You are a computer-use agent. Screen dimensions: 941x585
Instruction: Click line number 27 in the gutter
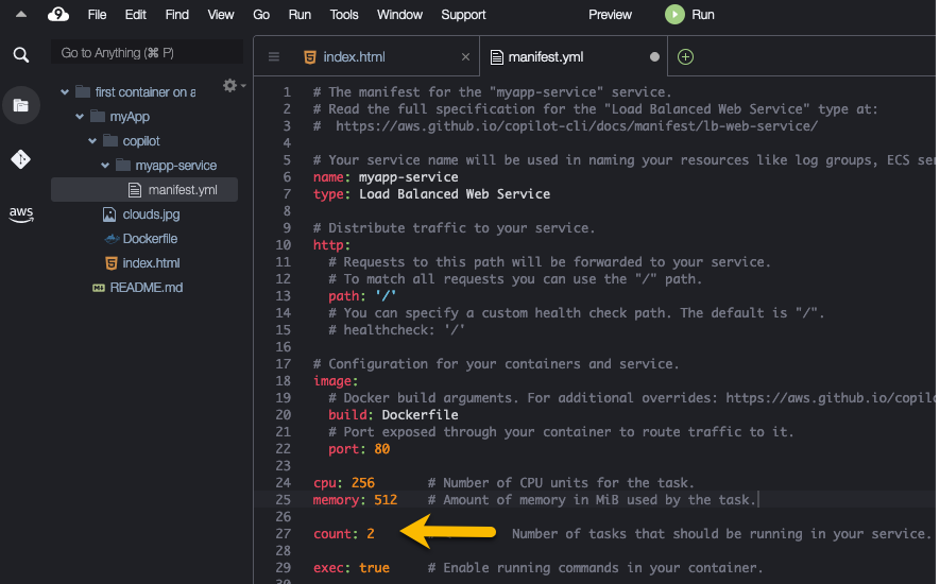click(x=283, y=534)
